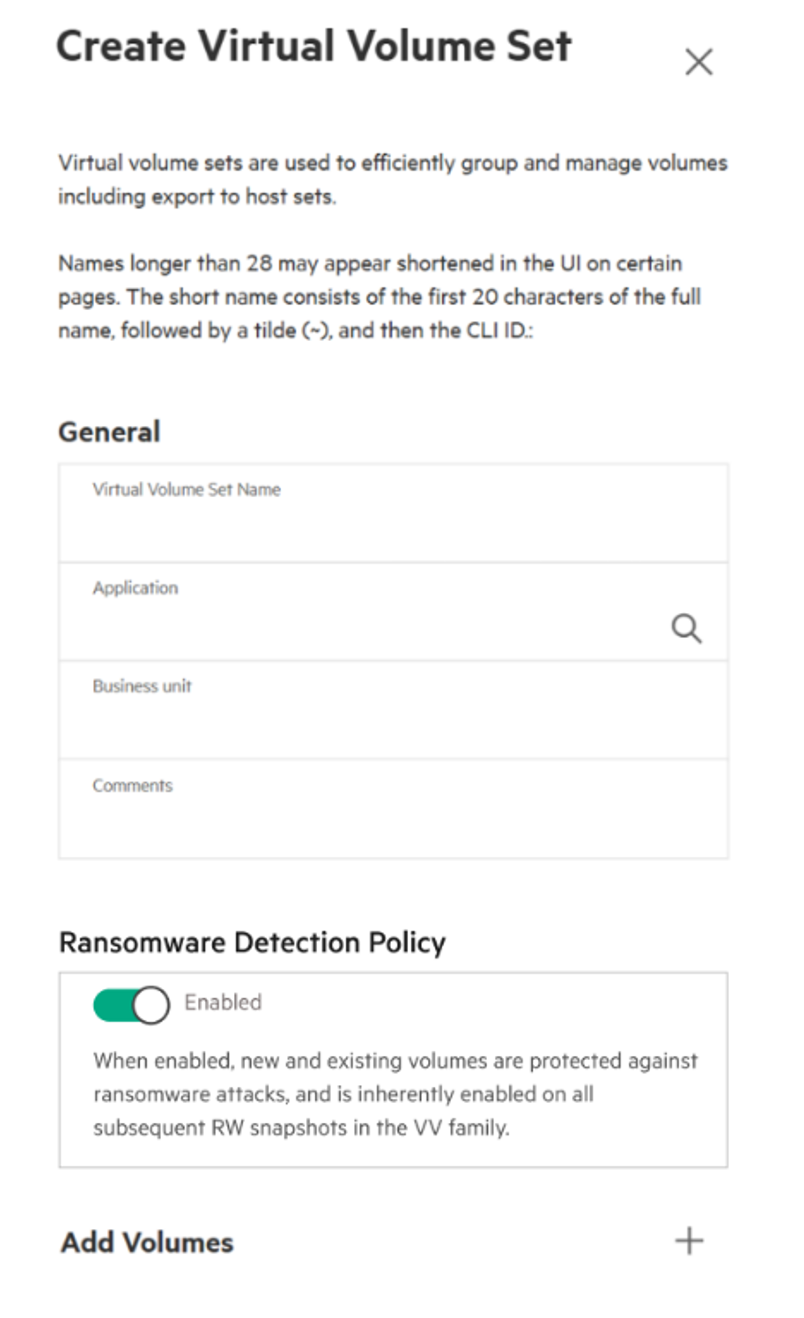Image resolution: width=804 pixels, height=1318 pixels.
Task: Expand the Add Volumes section heading
Action: (147, 1242)
